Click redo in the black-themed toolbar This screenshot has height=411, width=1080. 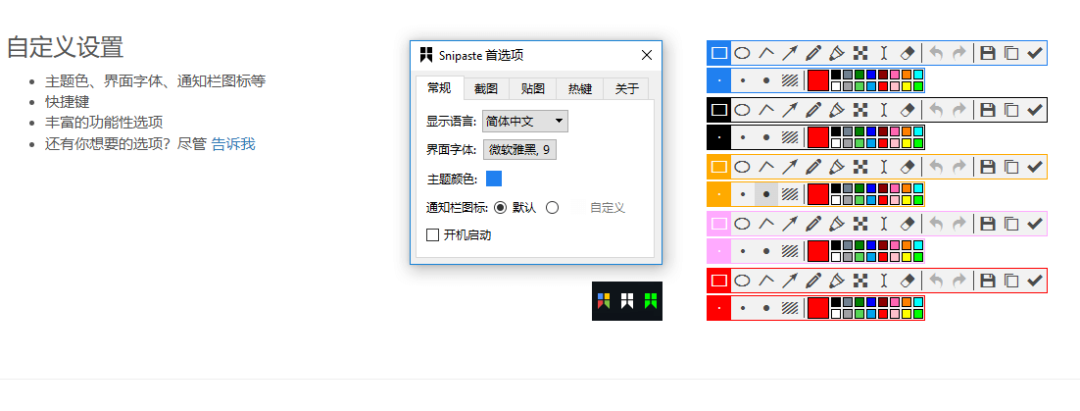point(959,109)
